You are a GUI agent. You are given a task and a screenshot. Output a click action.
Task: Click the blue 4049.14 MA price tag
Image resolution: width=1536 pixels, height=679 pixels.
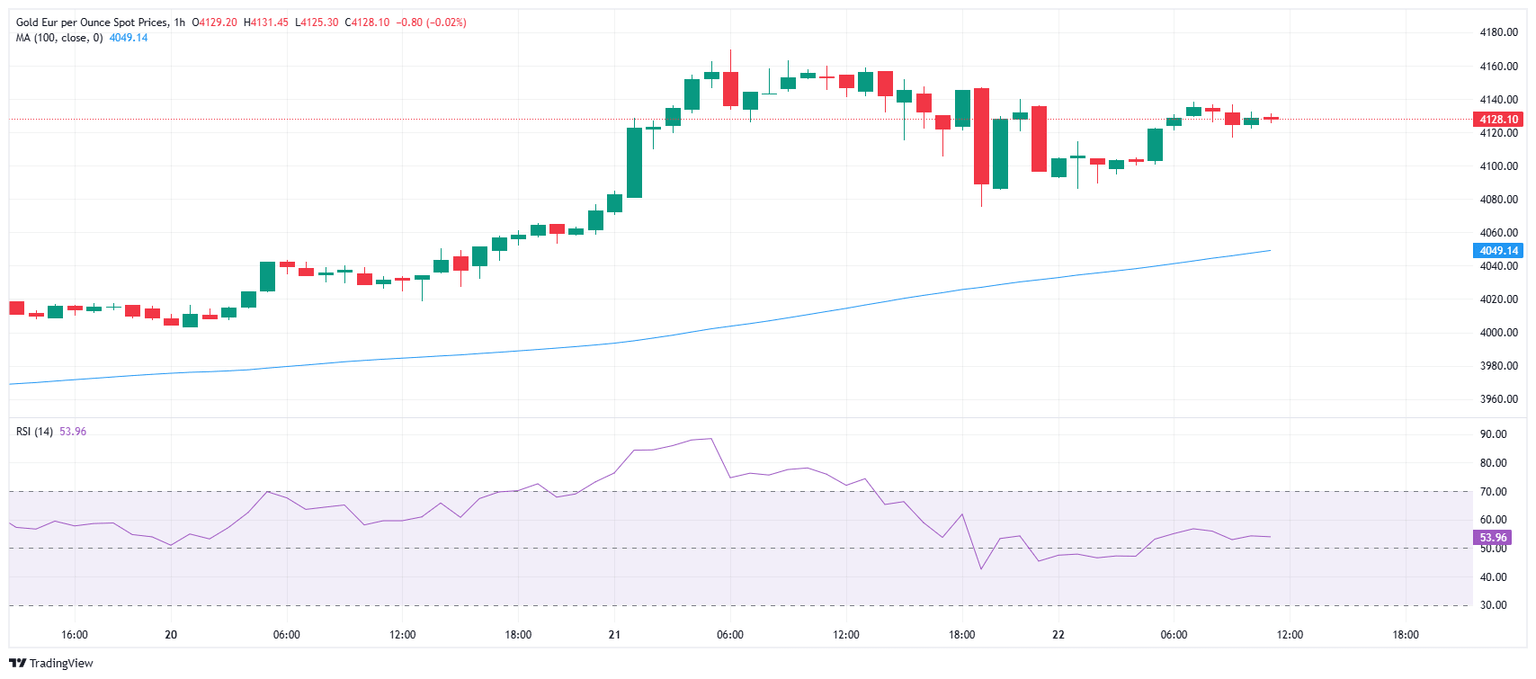pos(1498,250)
